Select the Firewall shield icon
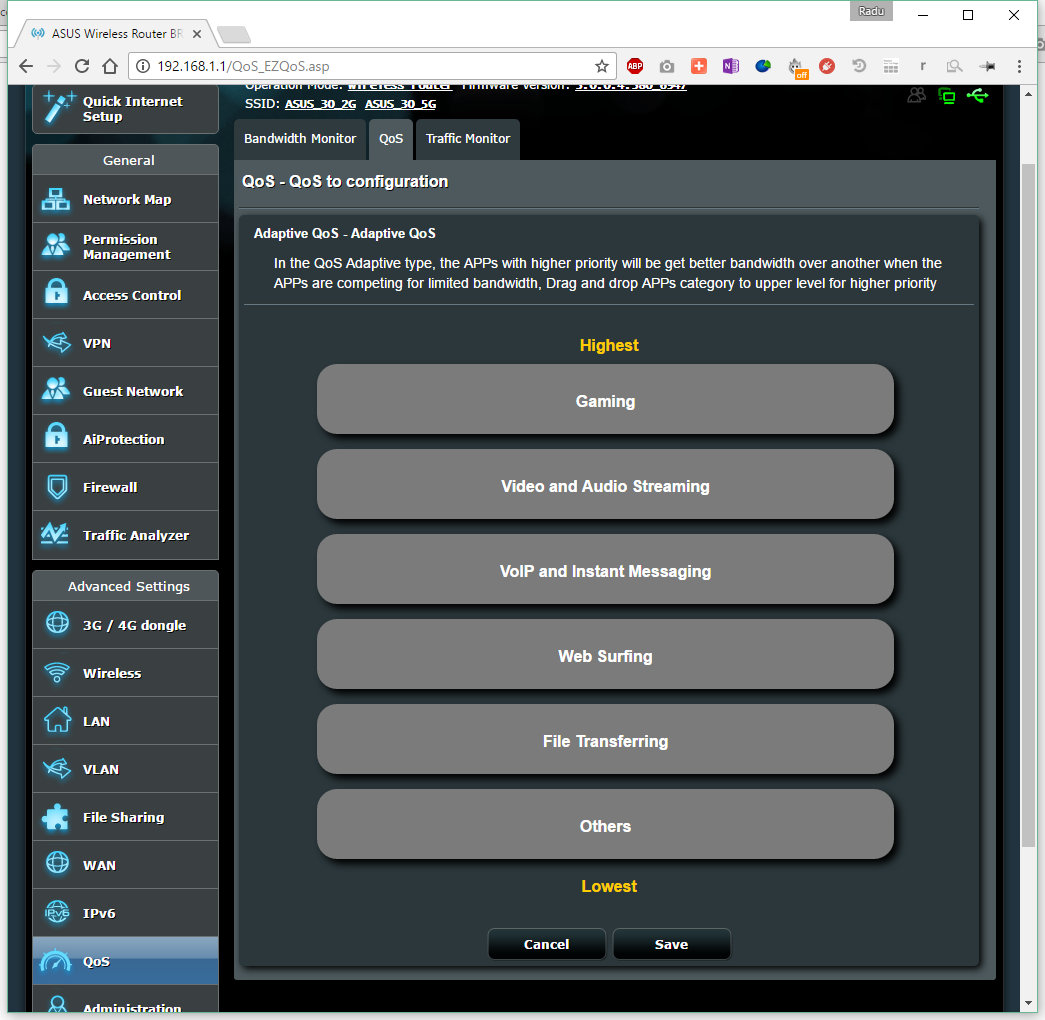 coord(56,487)
